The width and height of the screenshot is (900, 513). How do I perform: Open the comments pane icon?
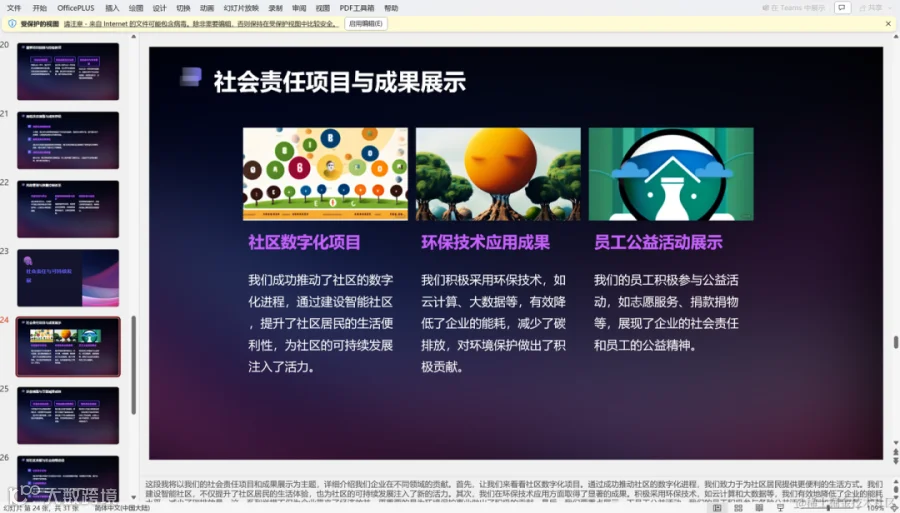coord(842,8)
